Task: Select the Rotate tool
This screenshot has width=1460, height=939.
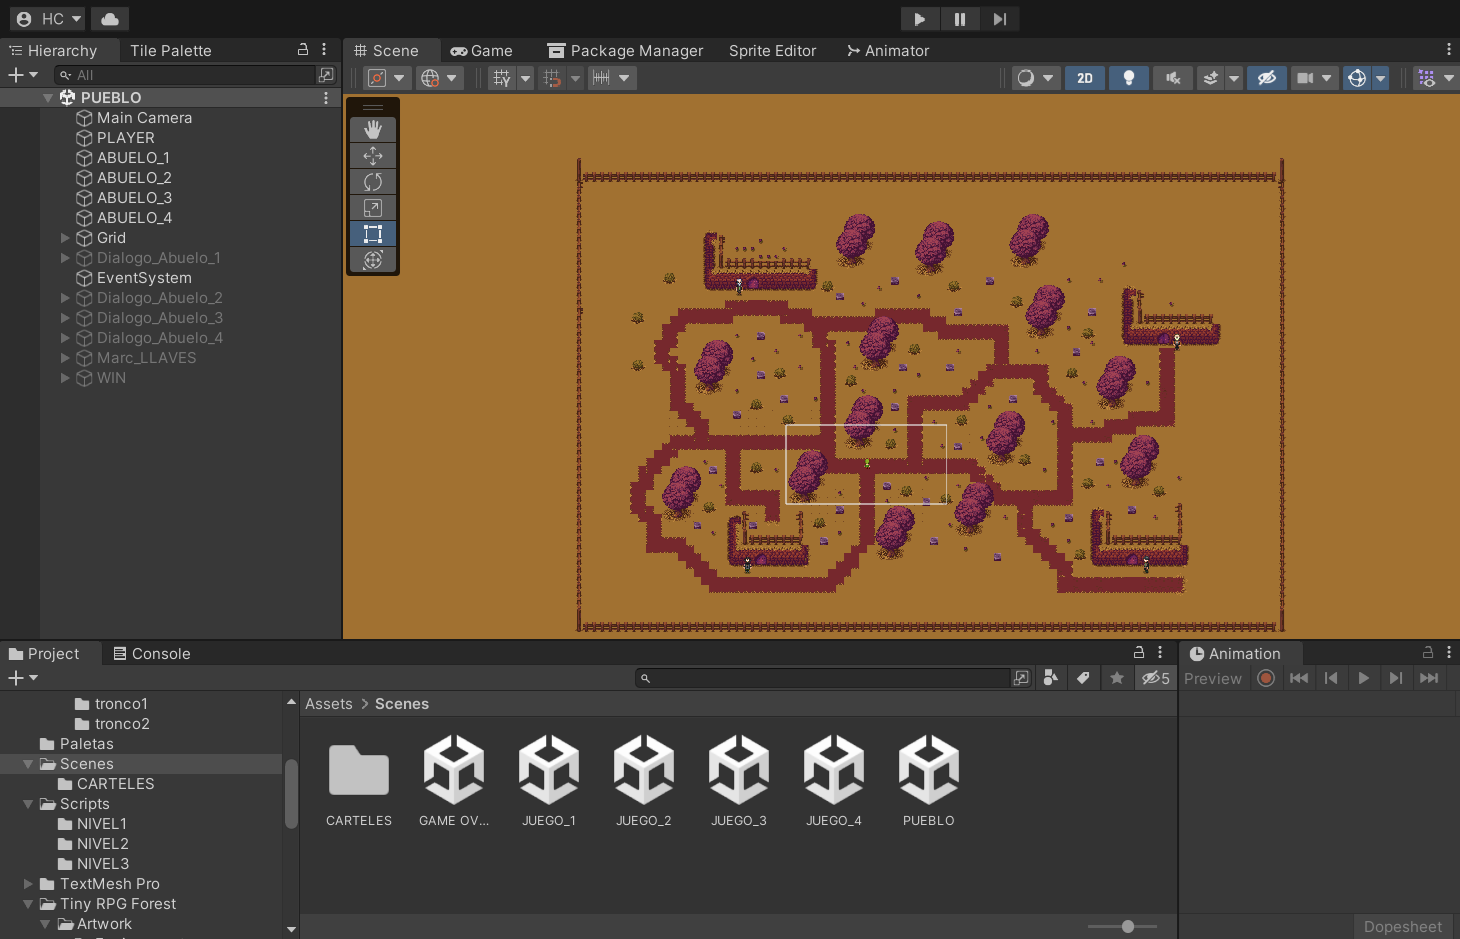Action: (373, 182)
